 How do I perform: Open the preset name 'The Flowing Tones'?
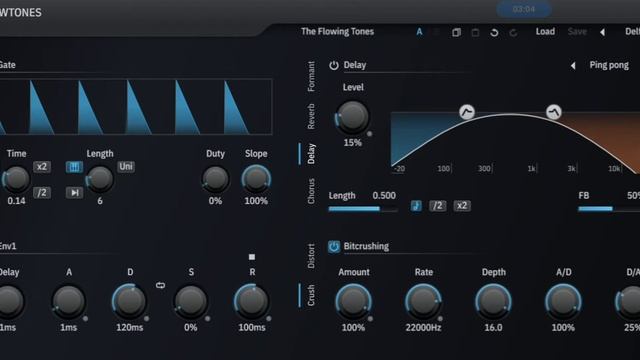[337, 32]
